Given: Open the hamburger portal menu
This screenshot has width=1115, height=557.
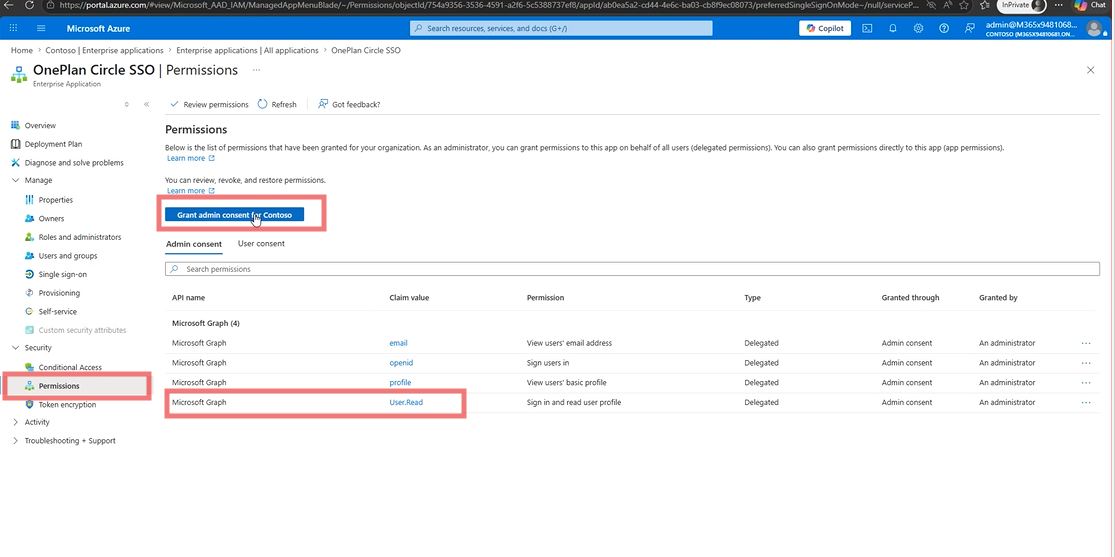Looking at the screenshot, I should [41, 28].
